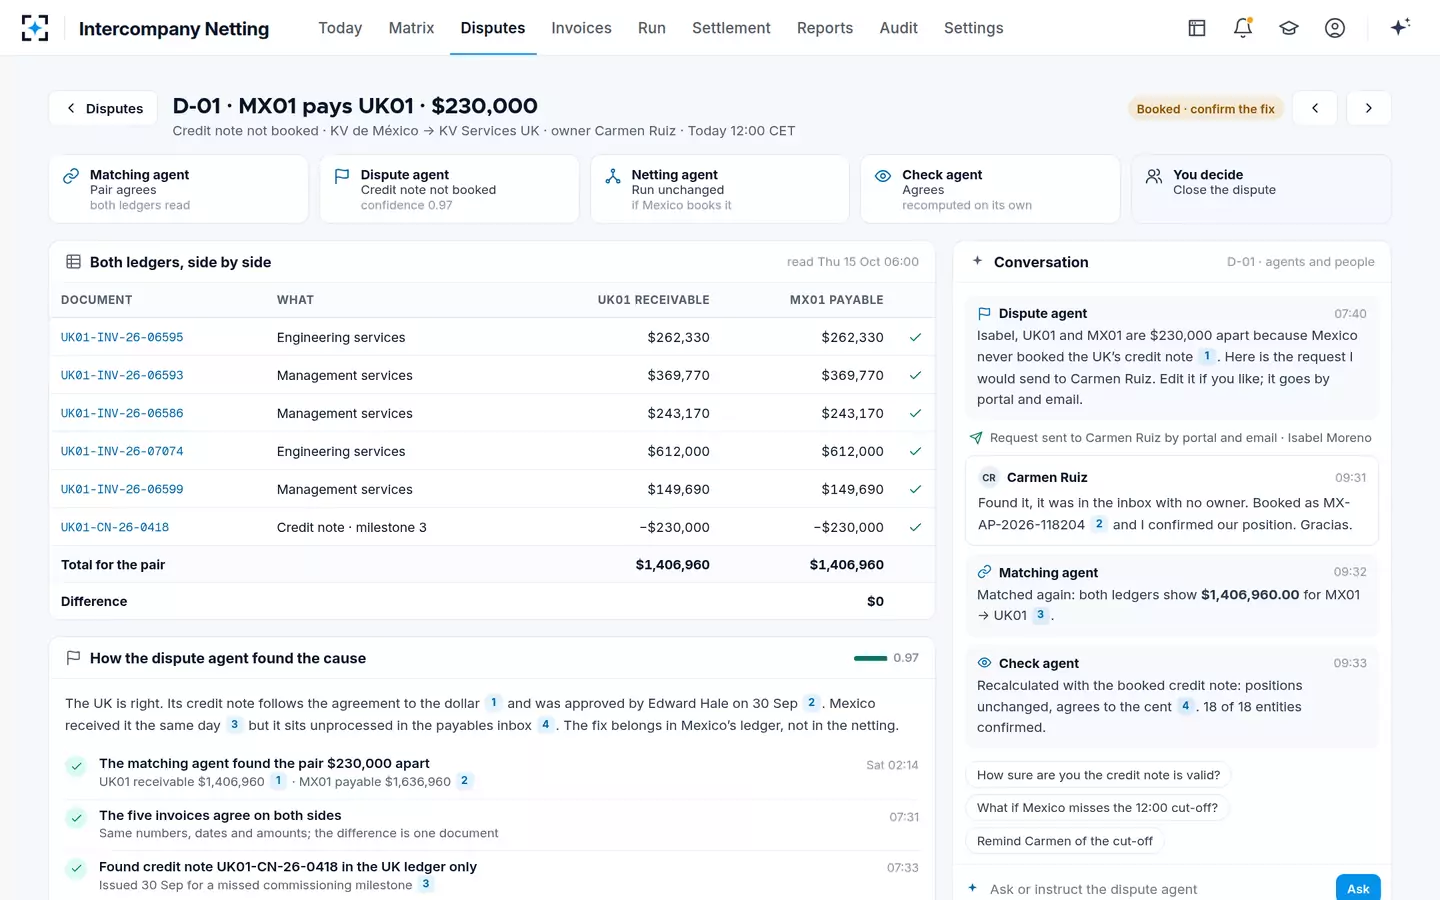Switch to the Matrix tab
Image resolution: width=1440 pixels, height=900 pixels.
click(x=411, y=28)
